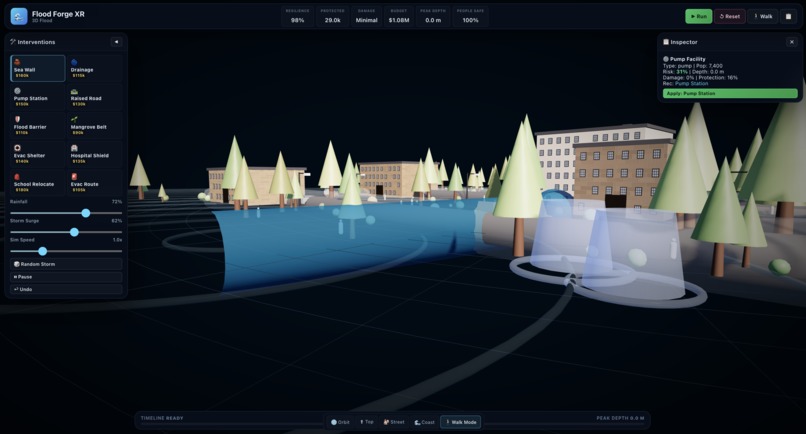Click the Peak Depth 0.0 m top stat
The image size is (806, 434).
click(433, 16)
